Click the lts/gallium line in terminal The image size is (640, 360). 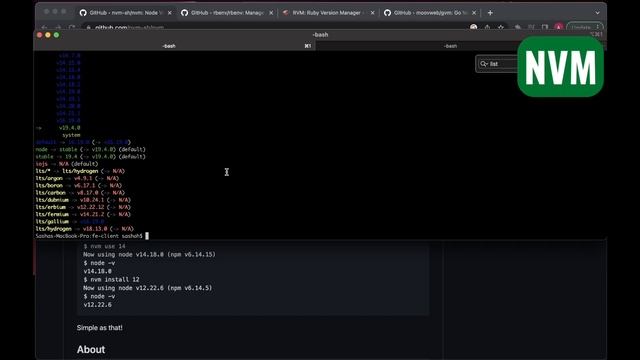click(70, 222)
